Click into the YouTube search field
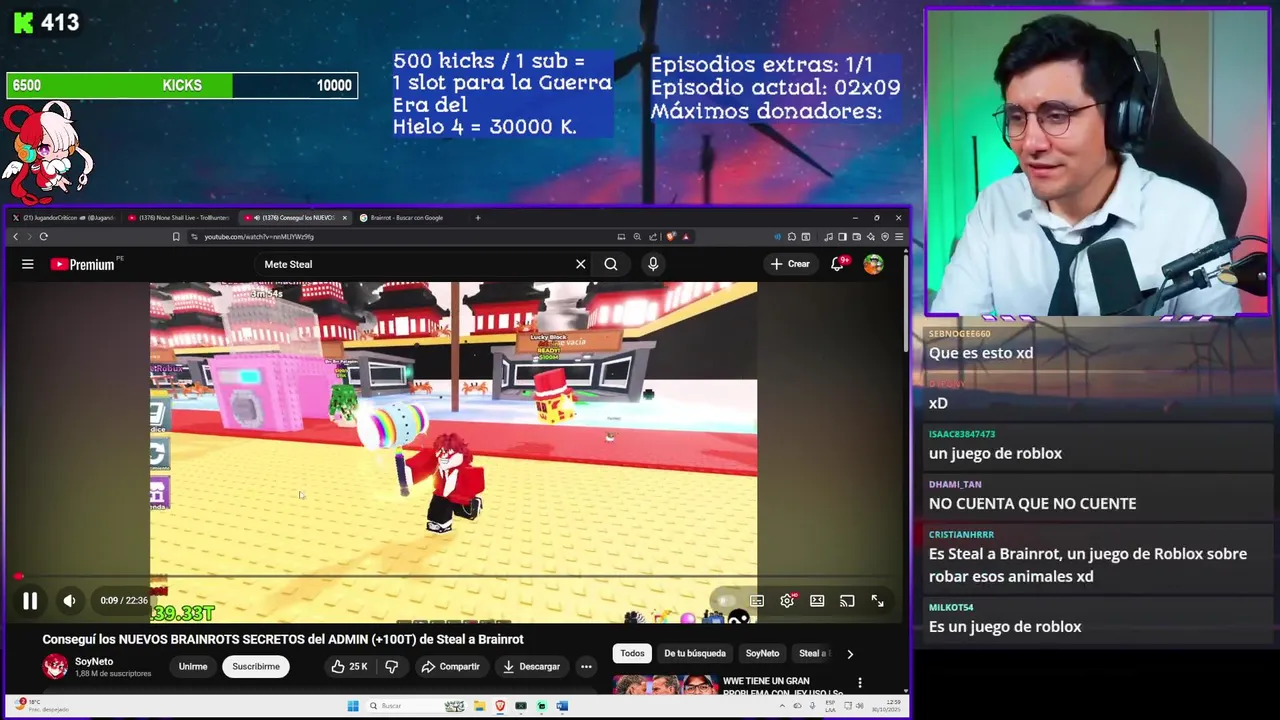Screen dimensions: 1280x720 (415, 264)
